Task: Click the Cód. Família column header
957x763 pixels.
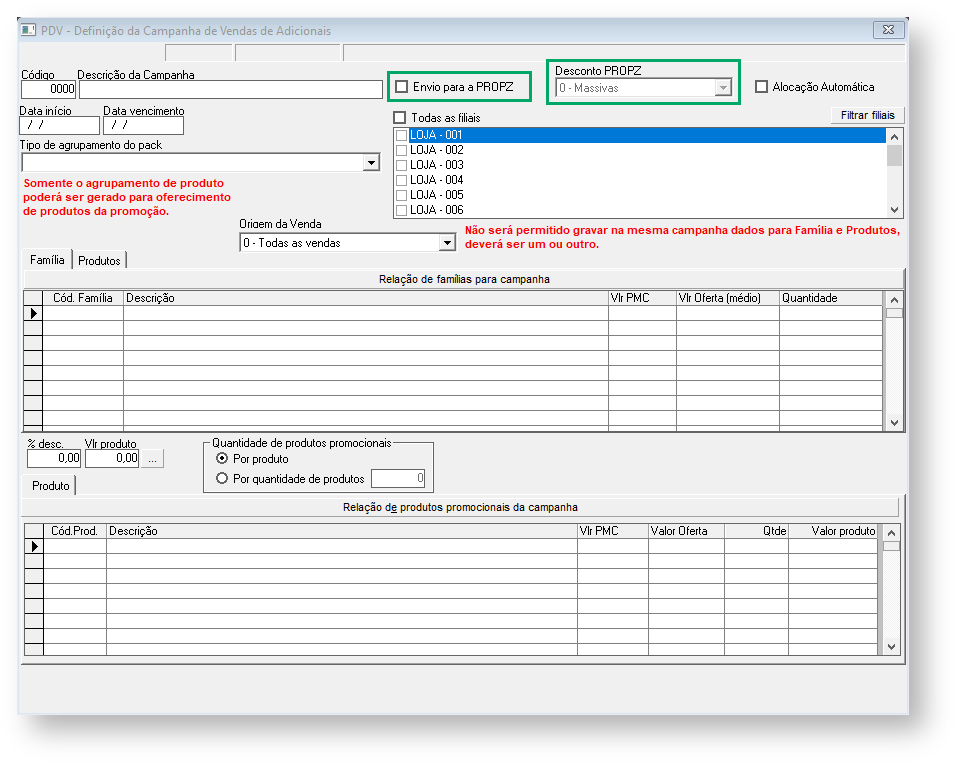Action: point(83,298)
